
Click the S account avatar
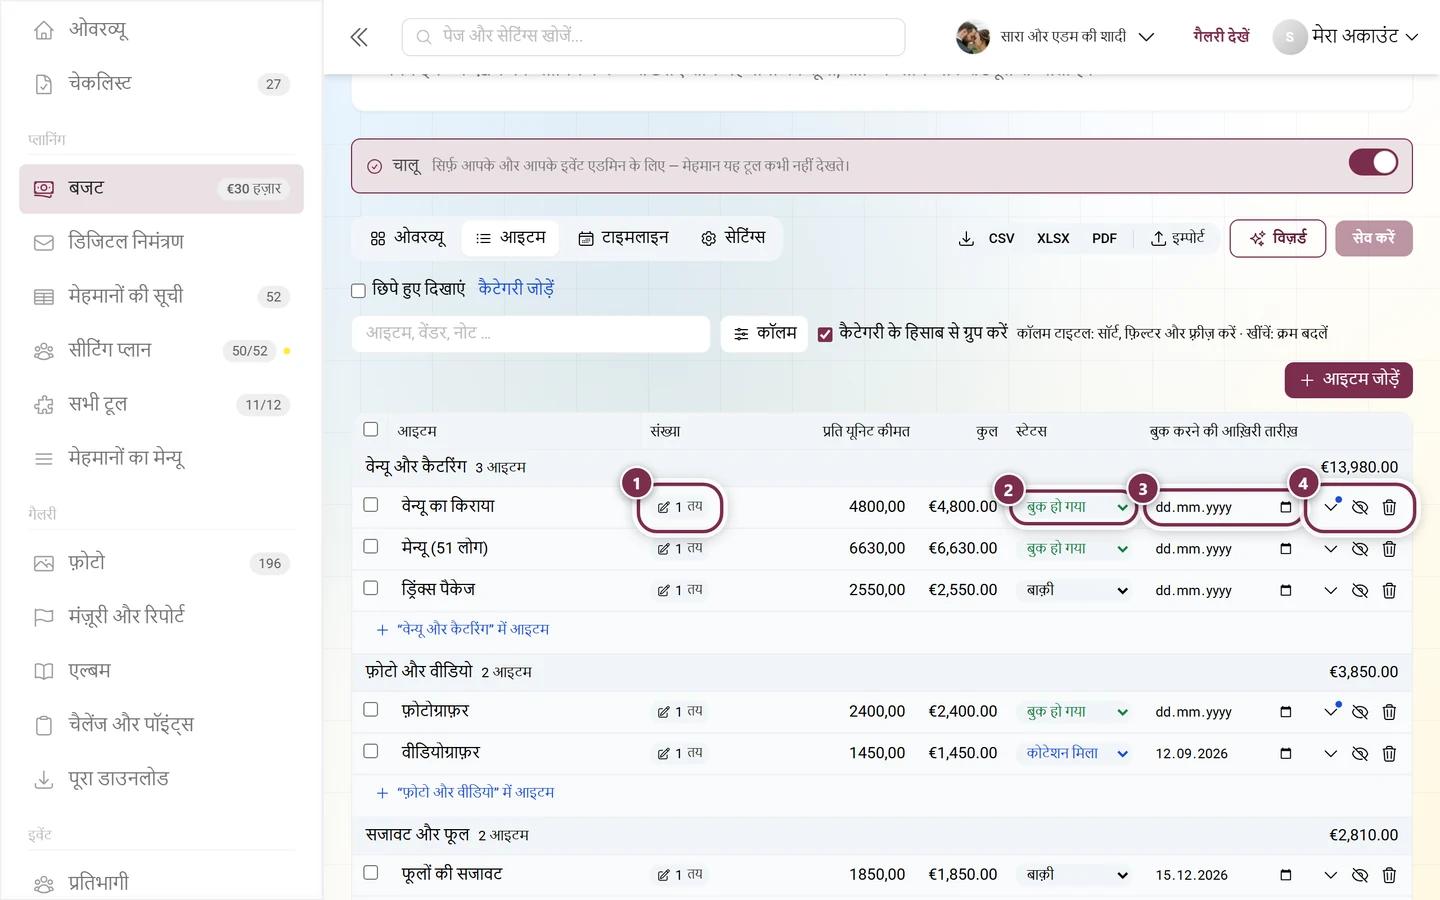[x=1290, y=37]
